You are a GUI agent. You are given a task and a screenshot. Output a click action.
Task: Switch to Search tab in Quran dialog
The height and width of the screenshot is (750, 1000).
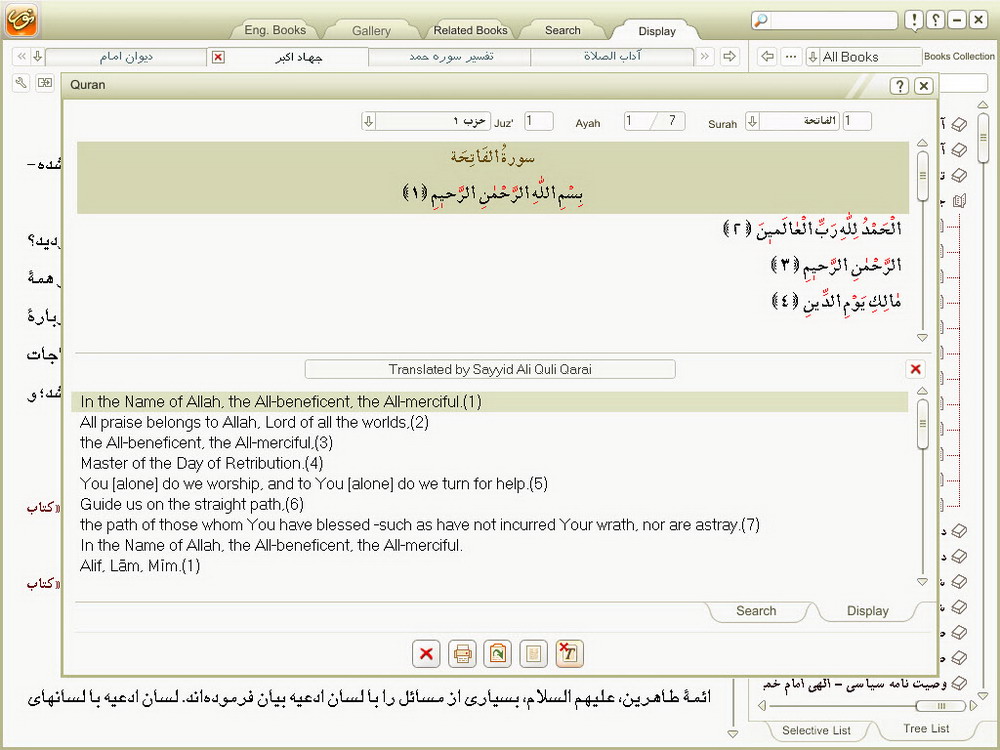coord(756,611)
